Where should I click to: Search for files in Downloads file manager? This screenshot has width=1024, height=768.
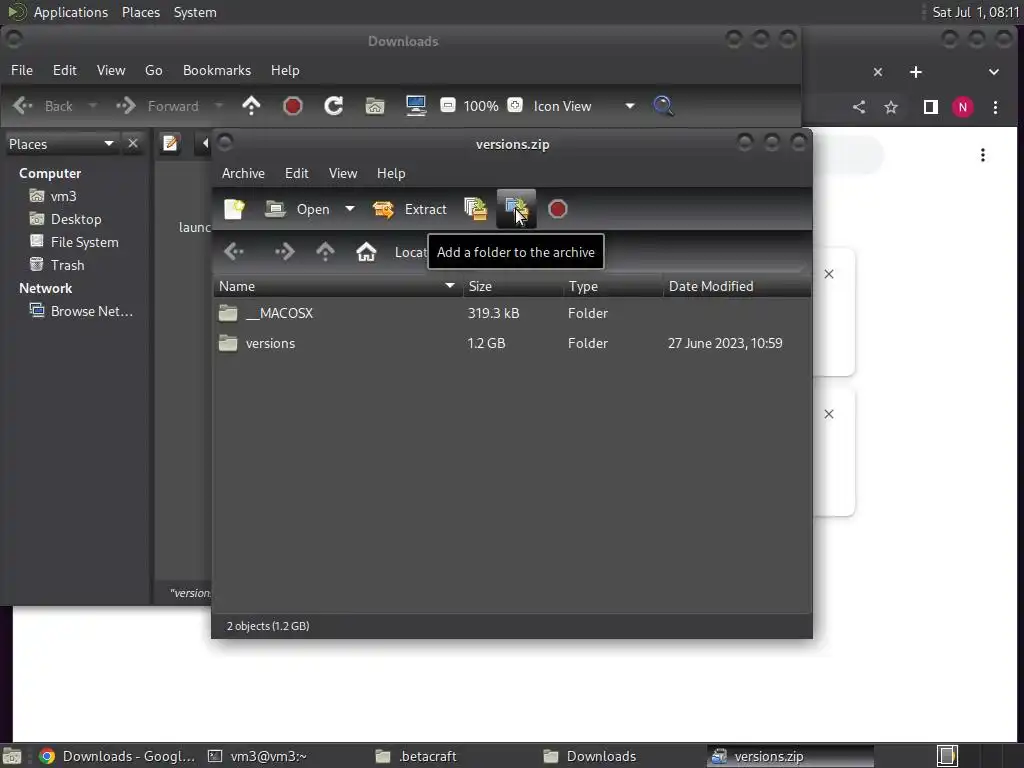(663, 106)
